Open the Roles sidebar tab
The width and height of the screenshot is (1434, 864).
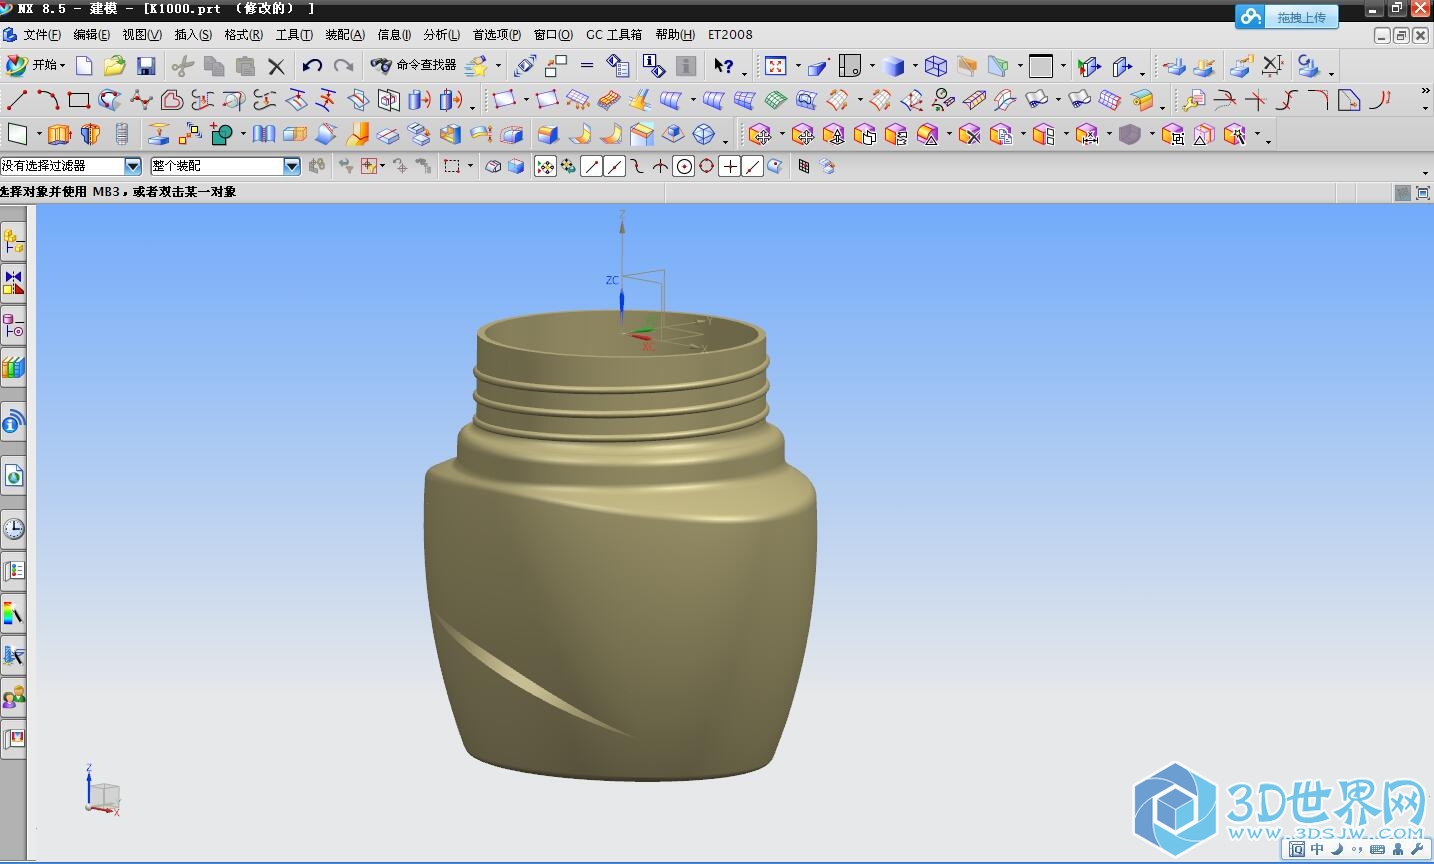click(13, 697)
